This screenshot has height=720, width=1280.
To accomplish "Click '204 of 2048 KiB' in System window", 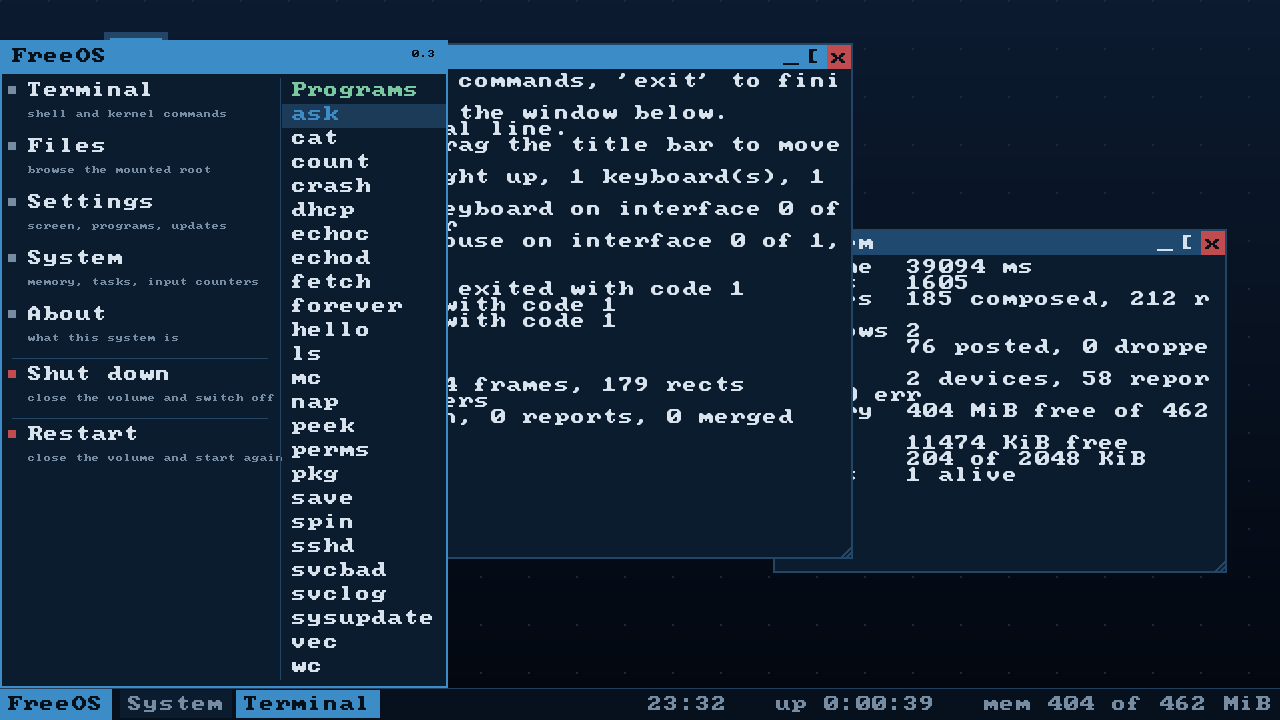I will tap(1025, 458).
